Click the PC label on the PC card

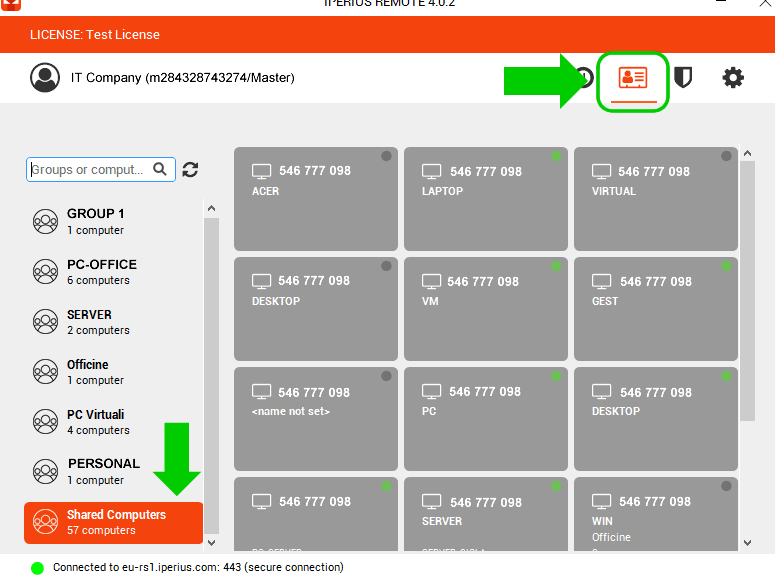tap(429, 411)
